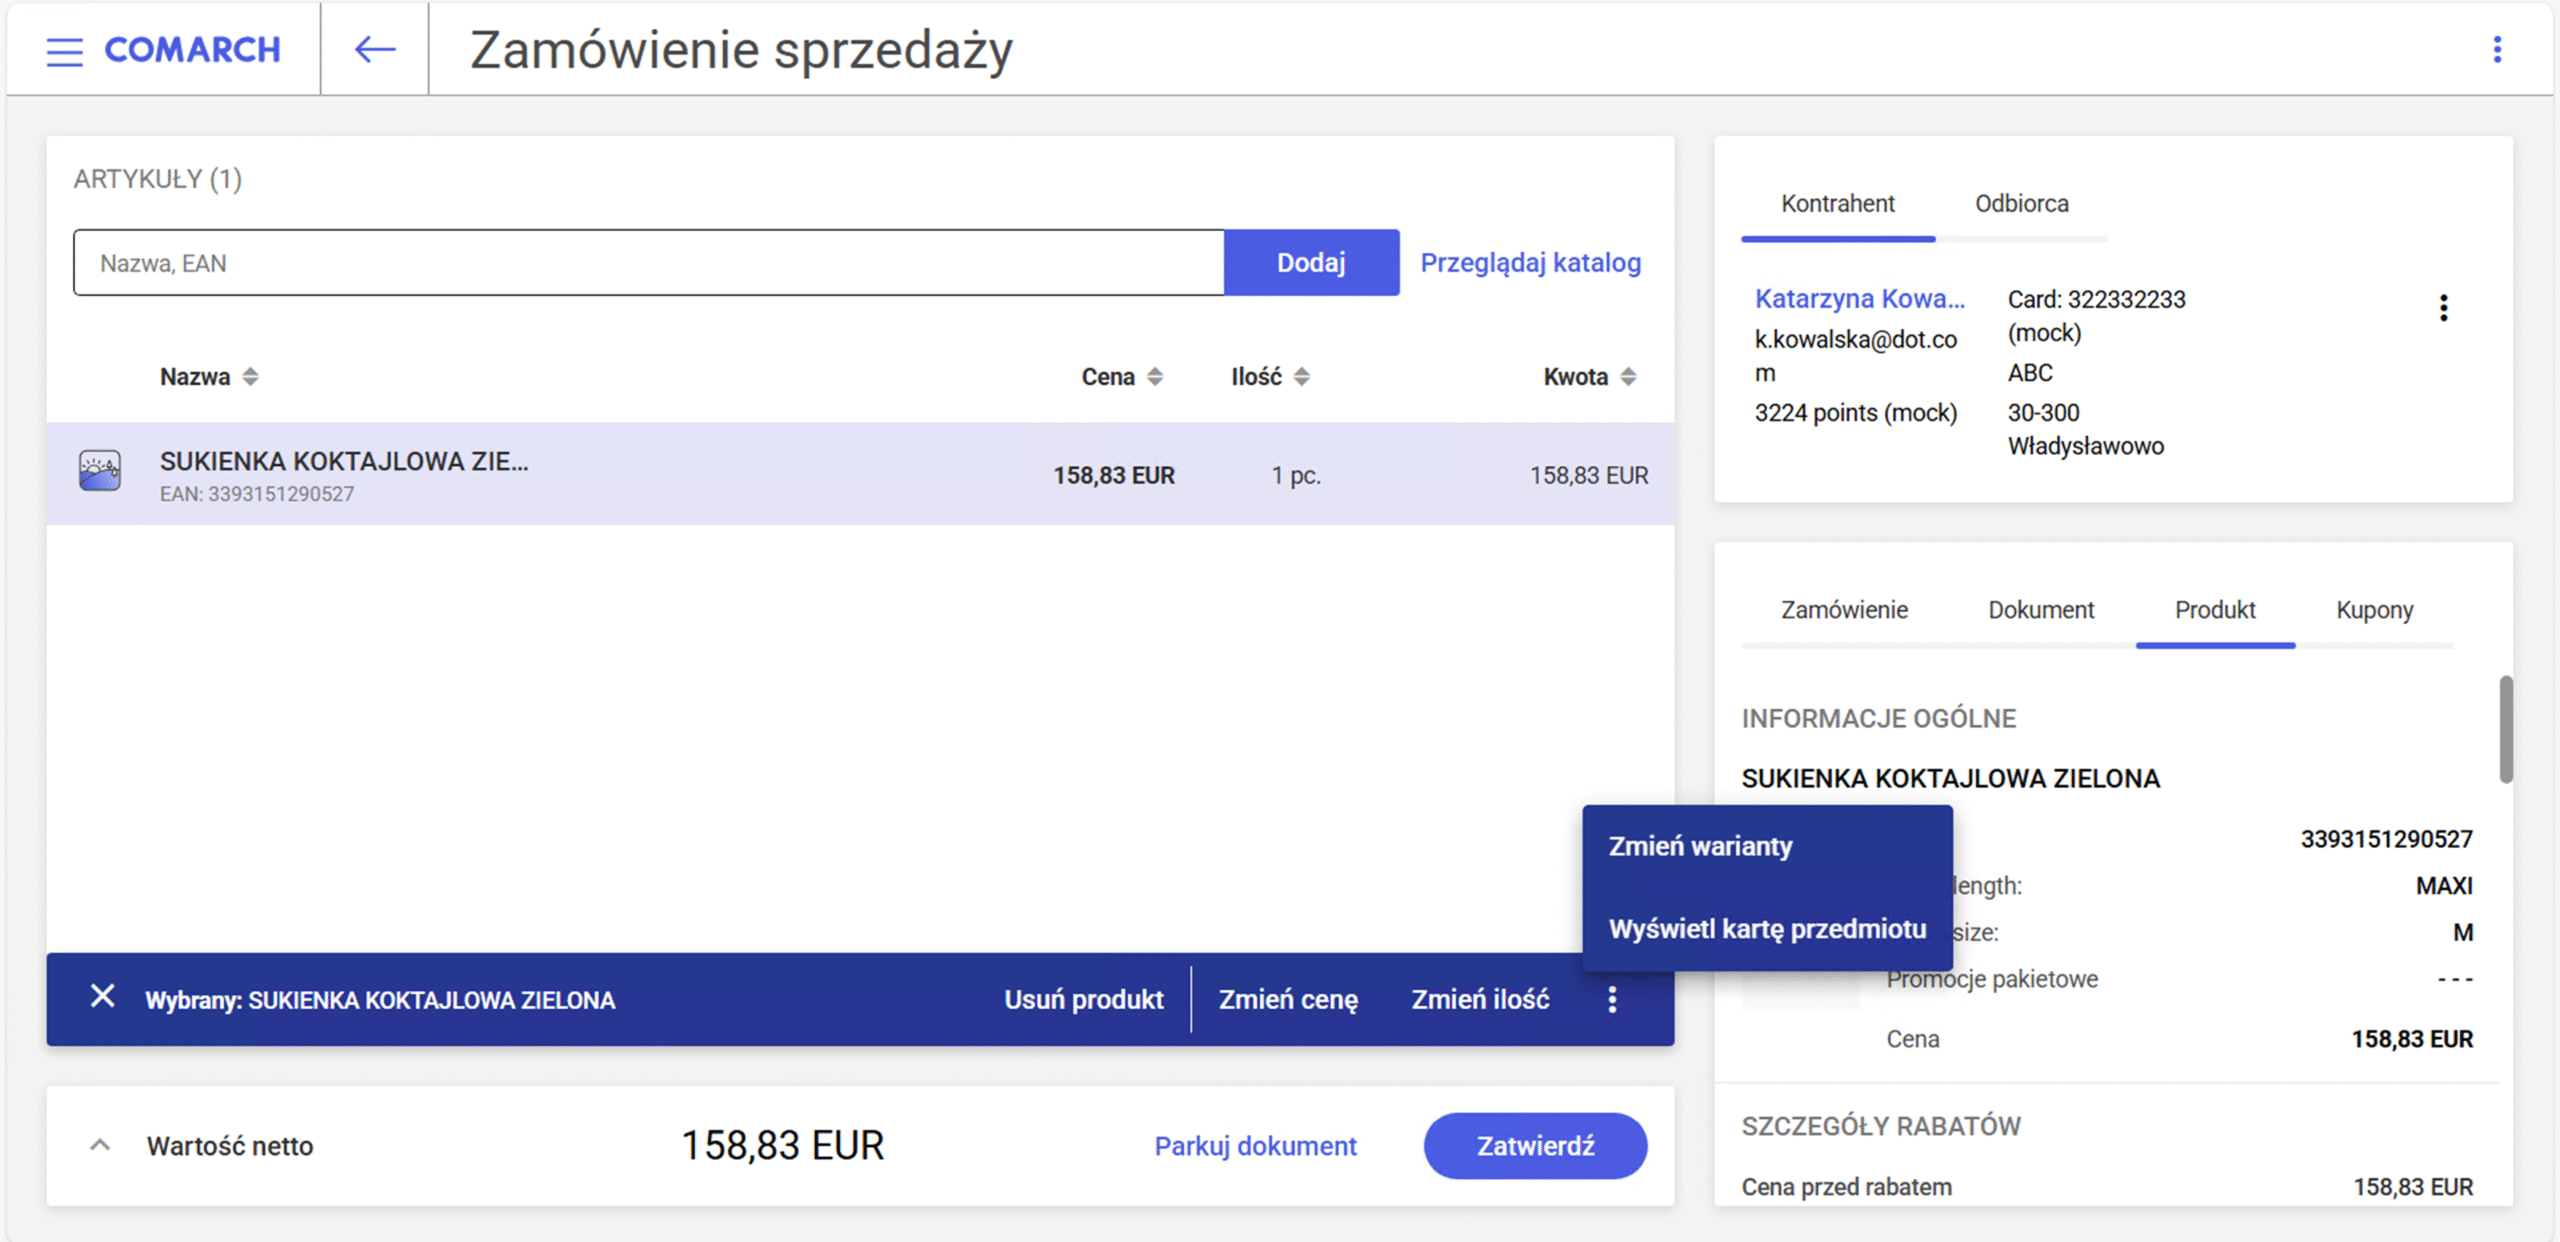Image resolution: width=2560 pixels, height=1242 pixels.
Task: Confirm order with Zatwierdź button
Action: [1535, 1146]
